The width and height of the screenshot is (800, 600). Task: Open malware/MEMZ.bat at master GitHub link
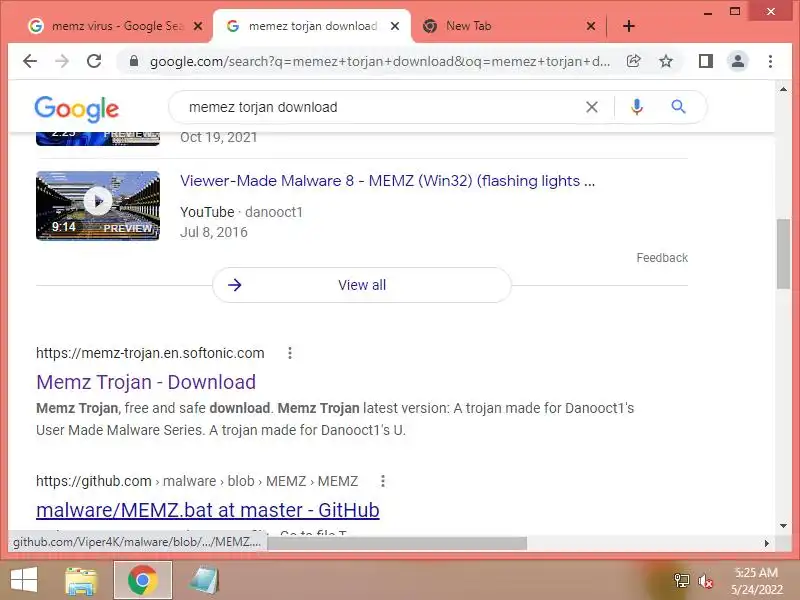(208, 510)
